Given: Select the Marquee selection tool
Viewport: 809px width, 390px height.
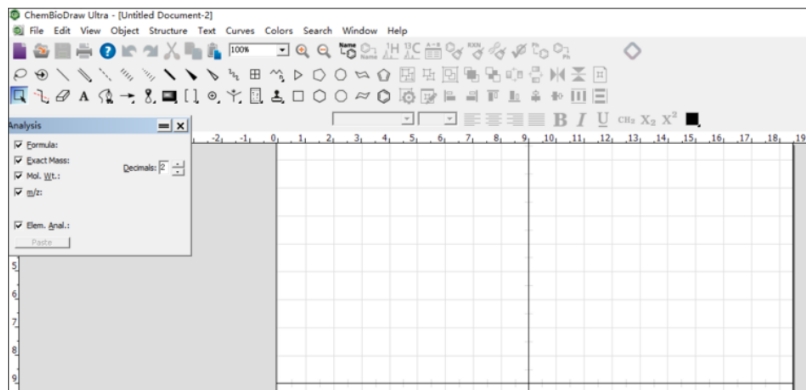Looking at the screenshot, I should click(x=20, y=96).
